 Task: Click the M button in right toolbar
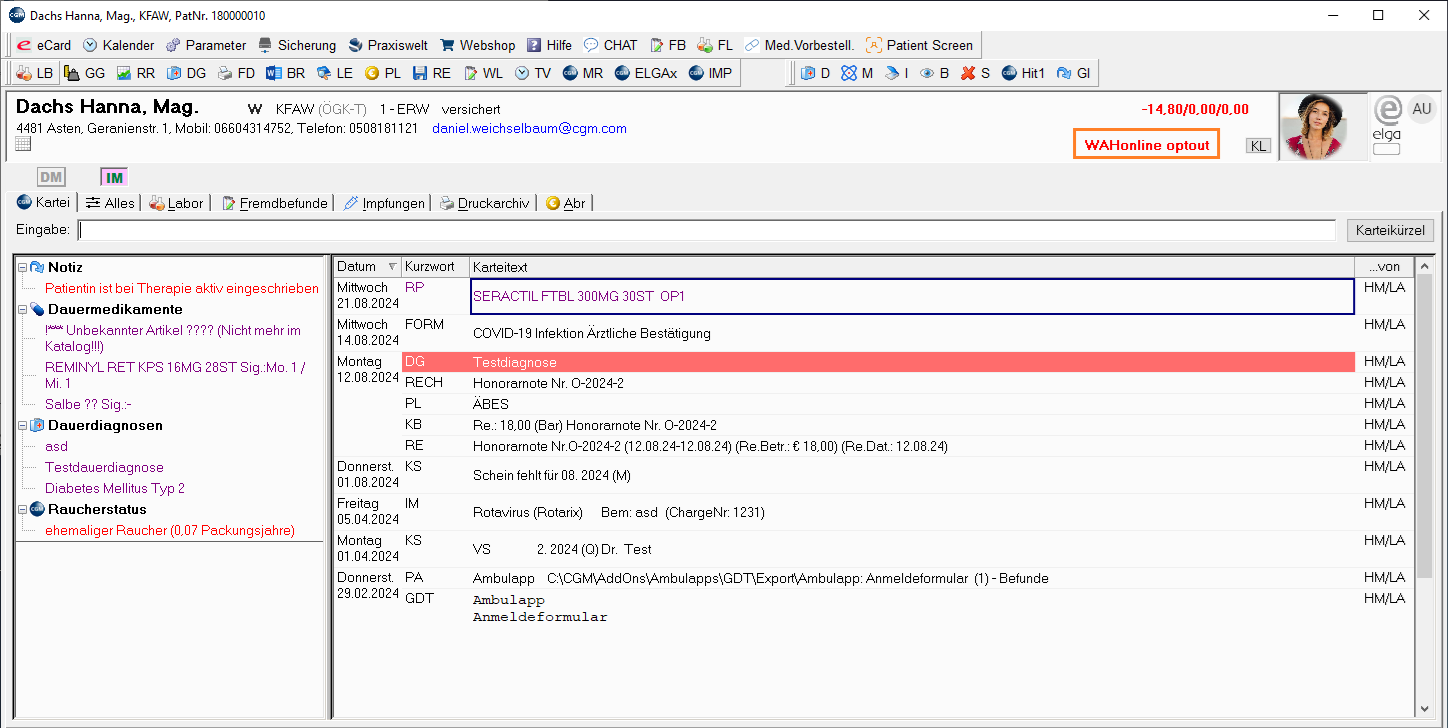[x=858, y=73]
